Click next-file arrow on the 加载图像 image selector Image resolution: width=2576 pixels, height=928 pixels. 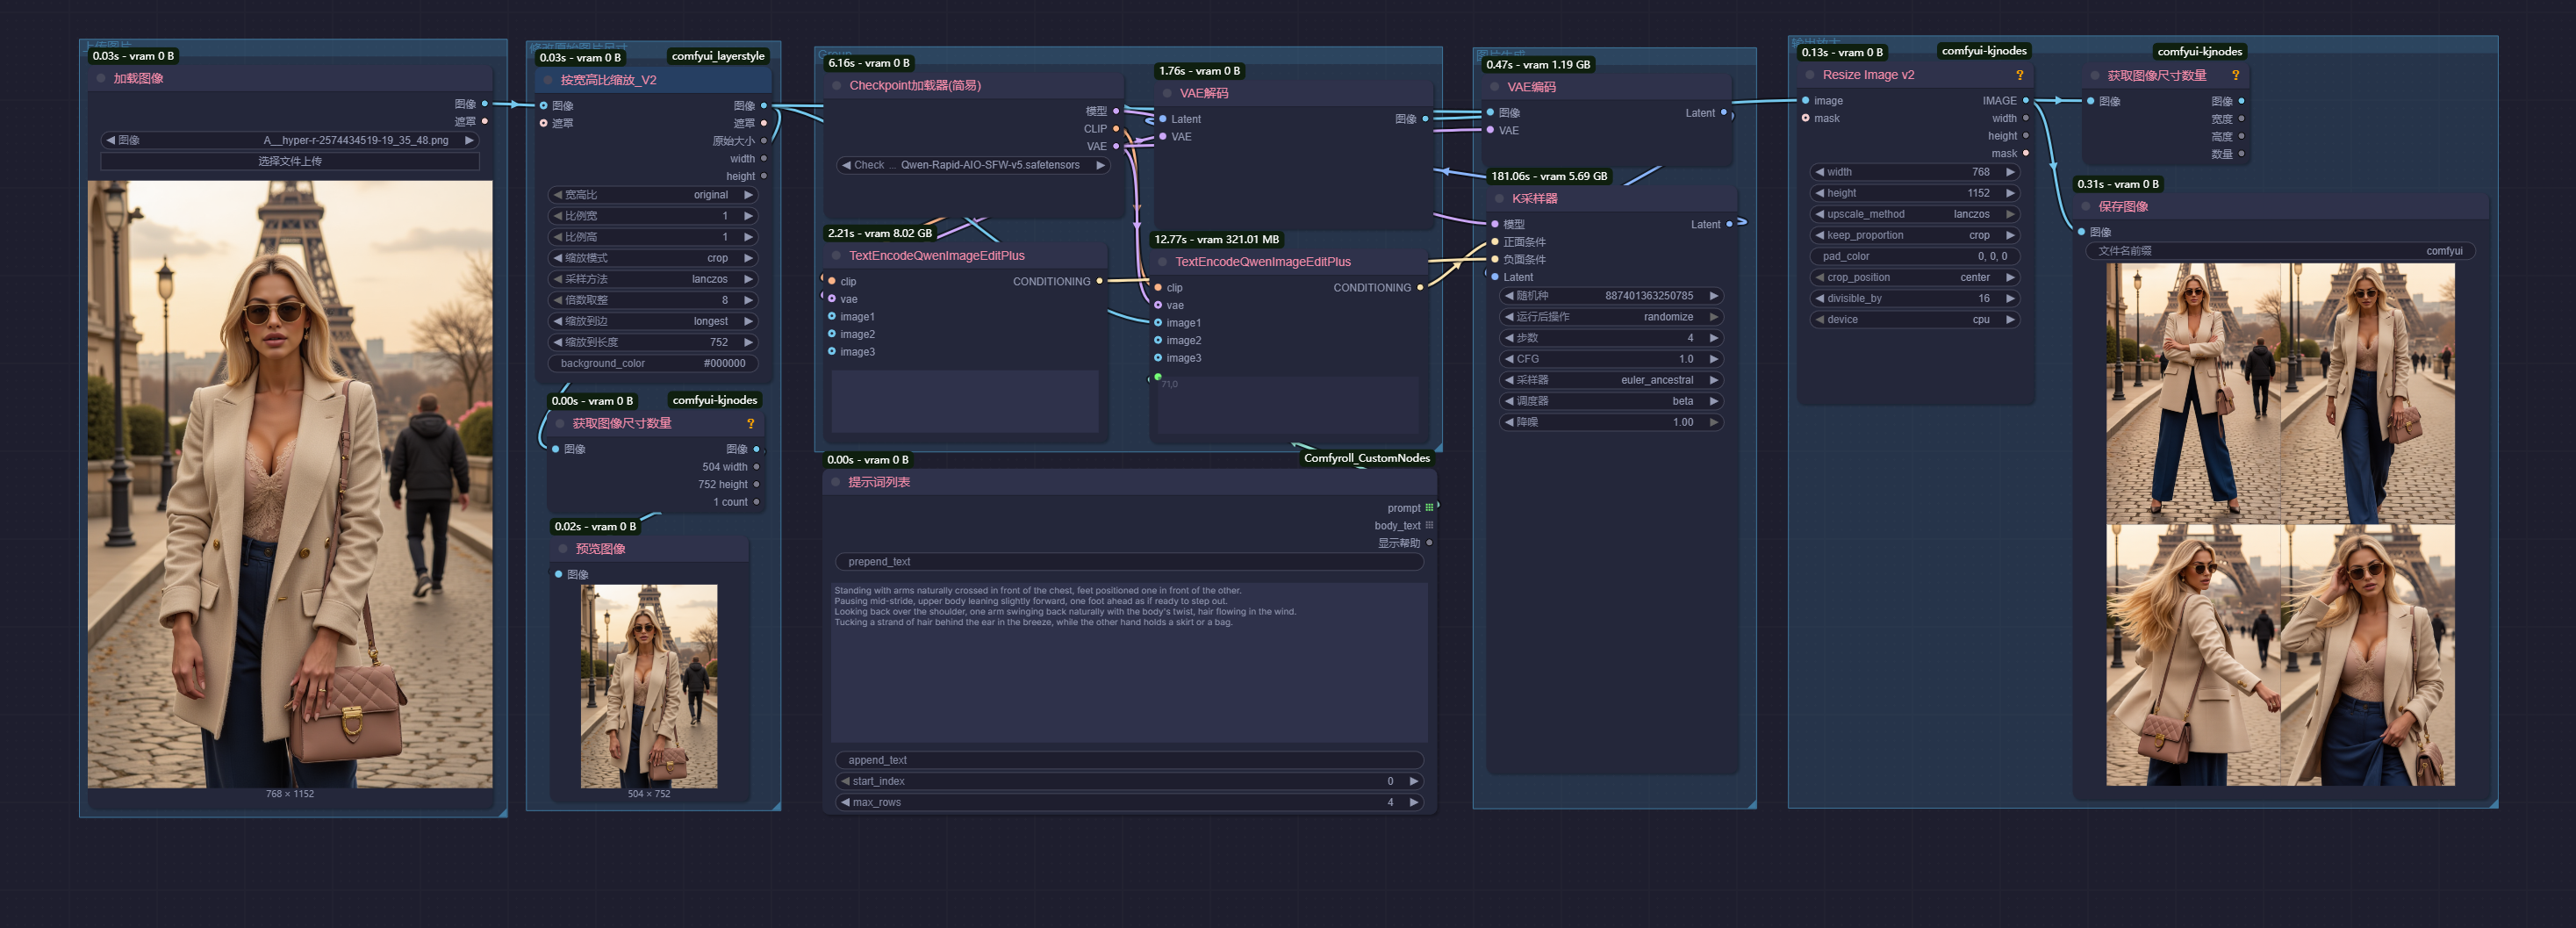468,140
